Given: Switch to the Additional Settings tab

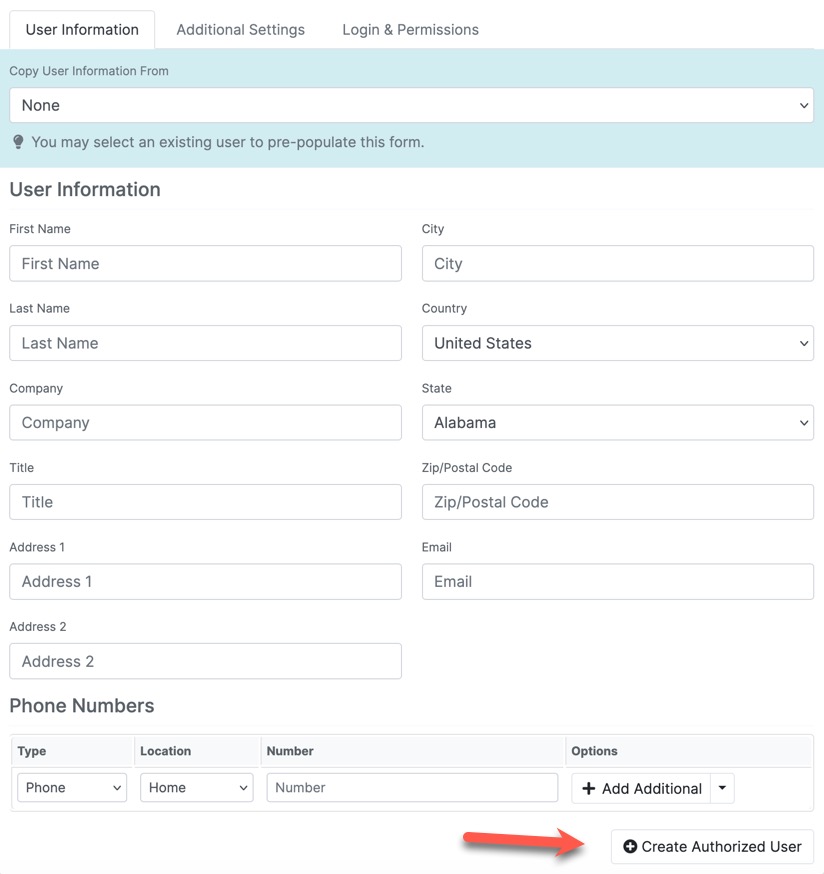Looking at the screenshot, I should point(240,29).
